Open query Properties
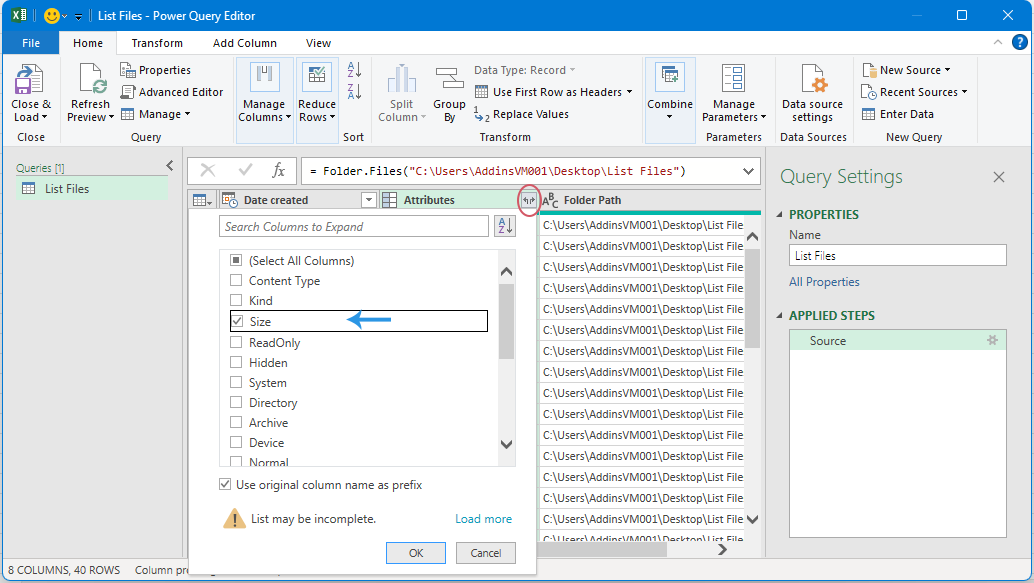 point(156,70)
